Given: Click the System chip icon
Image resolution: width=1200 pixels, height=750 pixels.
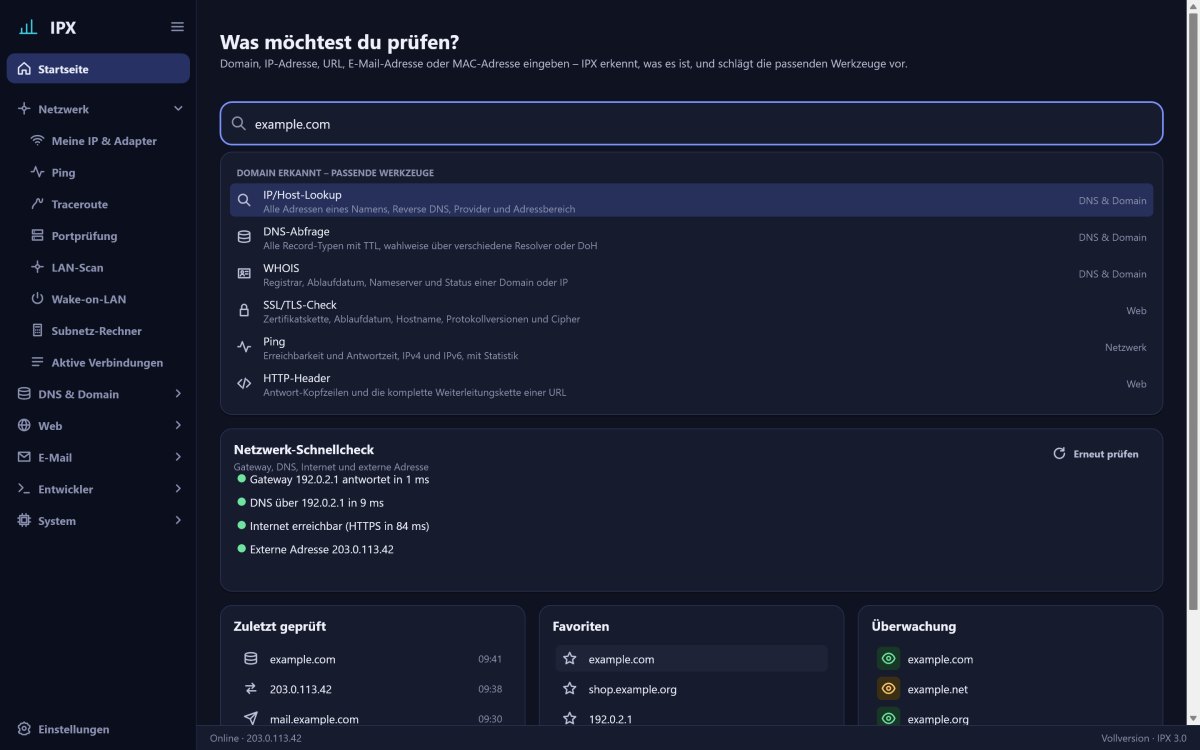Looking at the screenshot, I should click(x=24, y=521).
